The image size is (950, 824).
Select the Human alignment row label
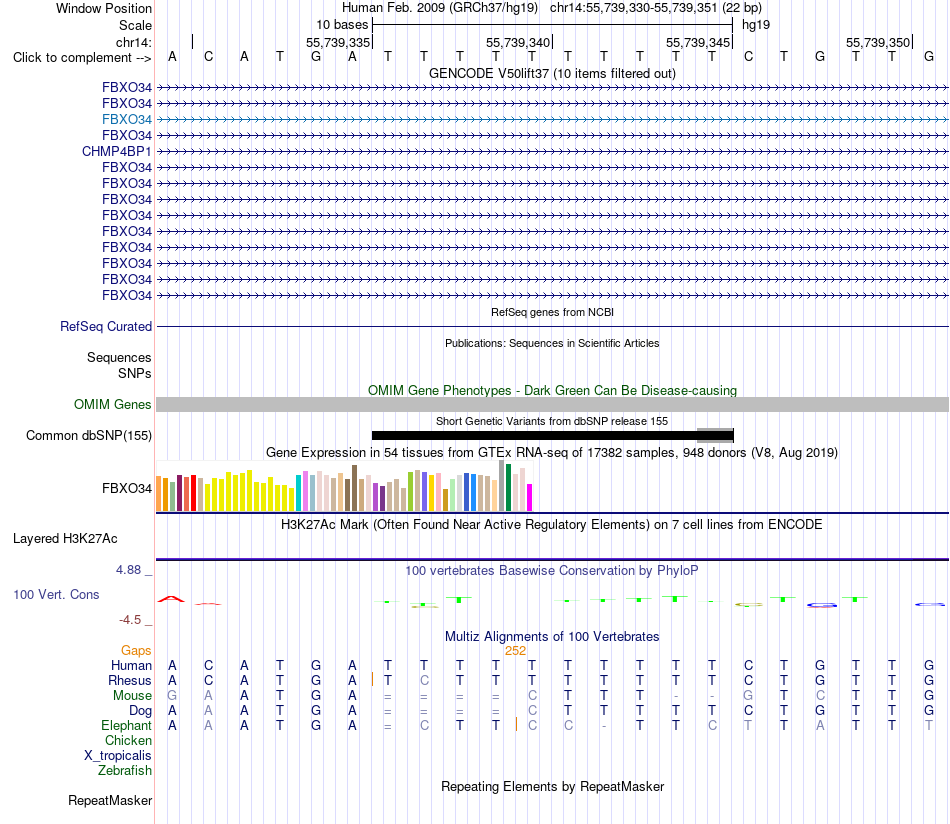pos(131,665)
